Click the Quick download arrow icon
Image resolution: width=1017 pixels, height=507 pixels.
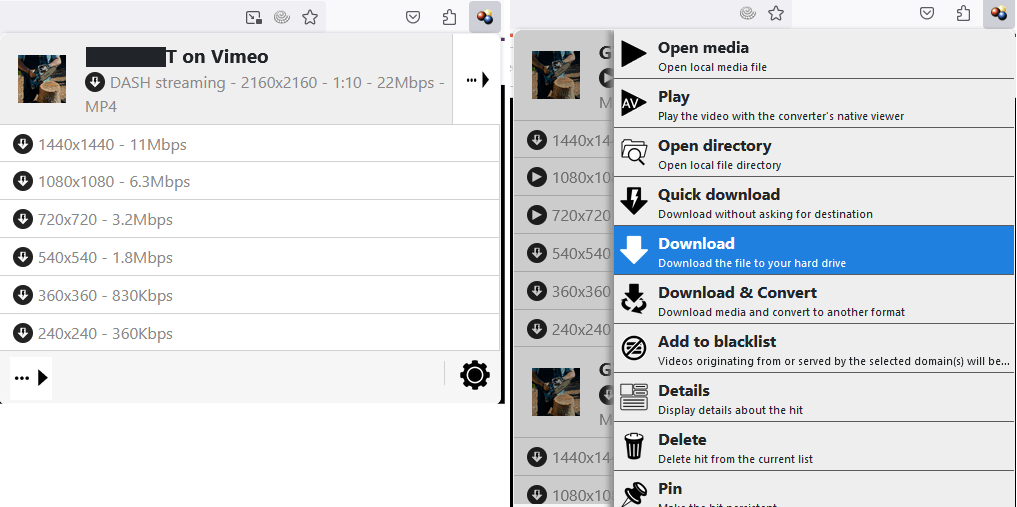pyautogui.click(x=634, y=201)
